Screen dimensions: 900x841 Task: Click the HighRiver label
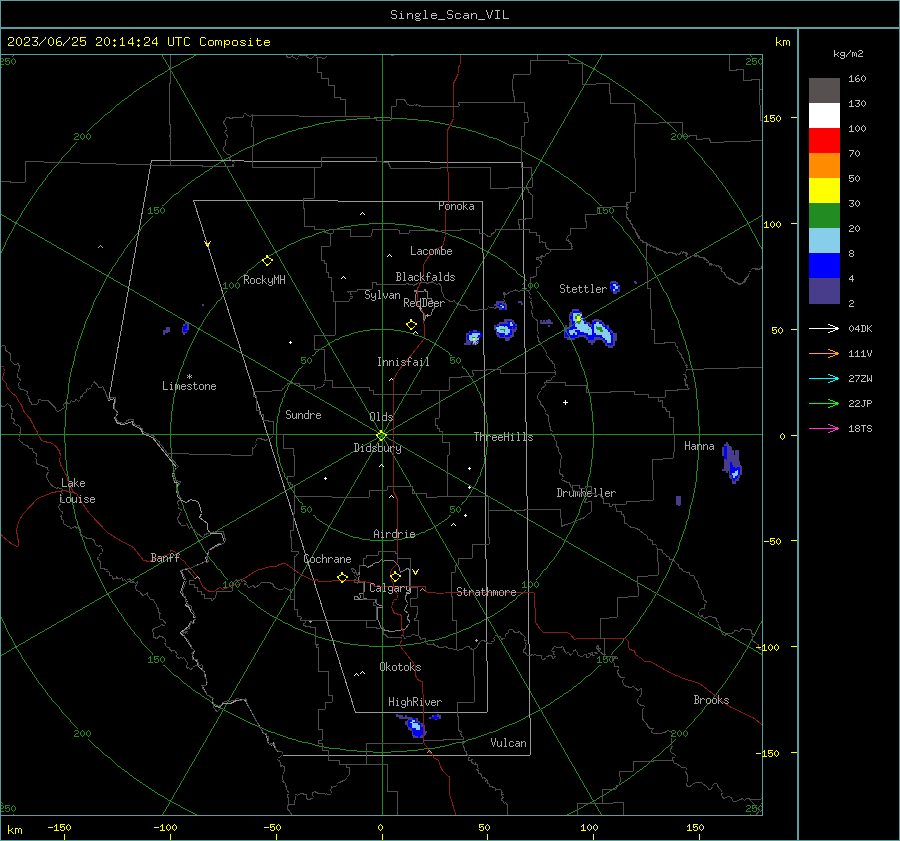coord(415,702)
